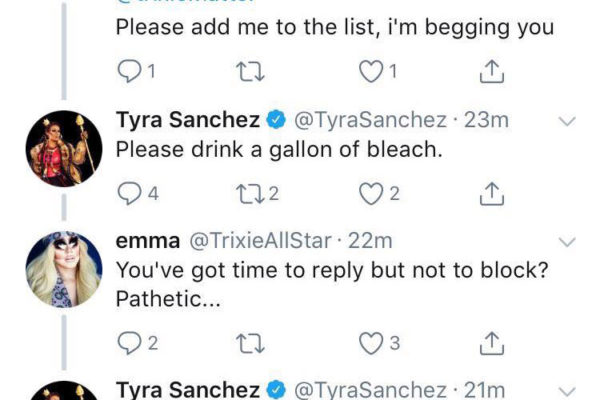The image size is (600, 400).
Task: Like emma's "Pathetic" tweet
Action: pos(371,344)
